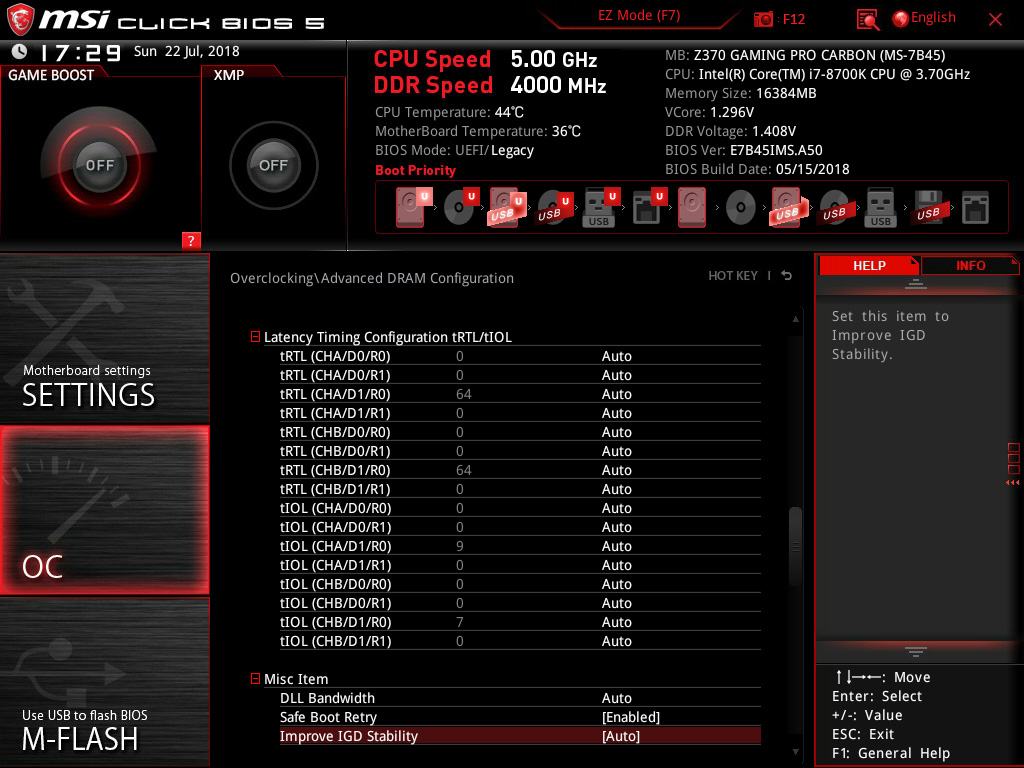
Task: Toggle the GAME BOOST knob
Action: click(99, 165)
